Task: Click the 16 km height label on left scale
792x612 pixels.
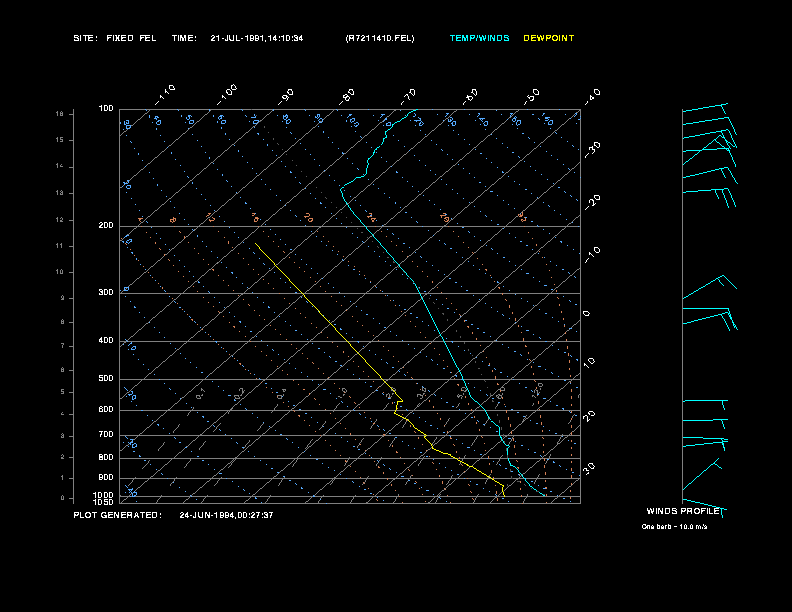Action: [59, 114]
